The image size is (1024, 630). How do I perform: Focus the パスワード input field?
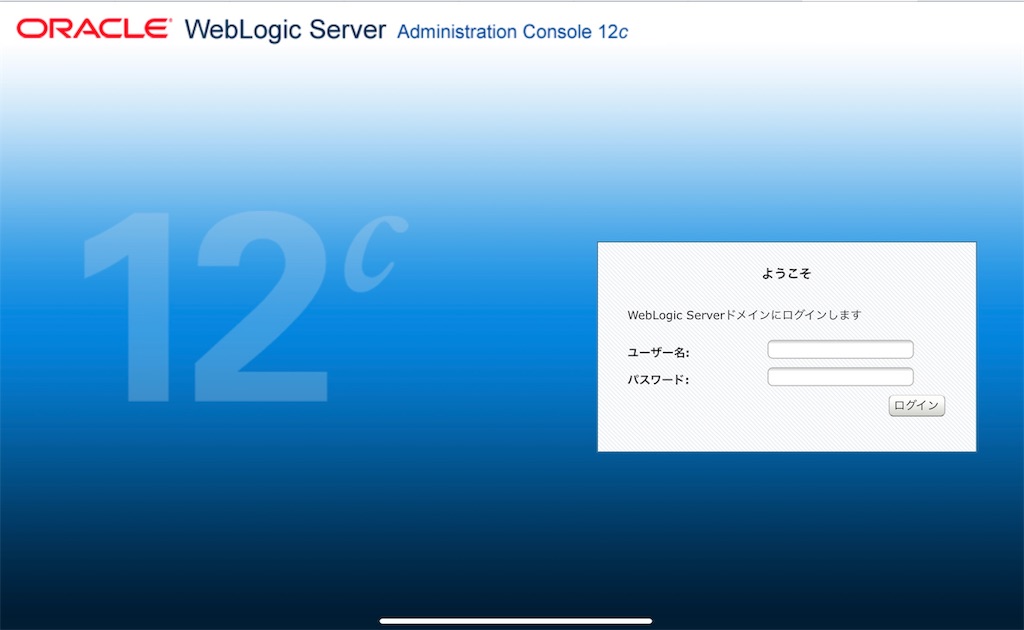(840, 377)
